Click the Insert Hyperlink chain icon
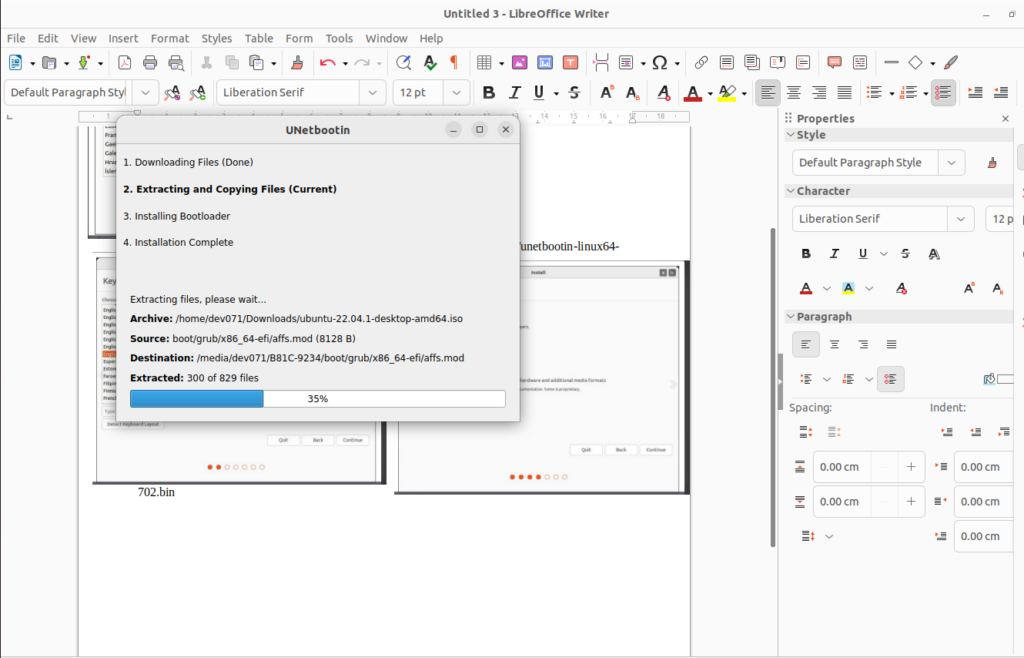The width and height of the screenshot is (1024, 658). (x=701, y=63)
